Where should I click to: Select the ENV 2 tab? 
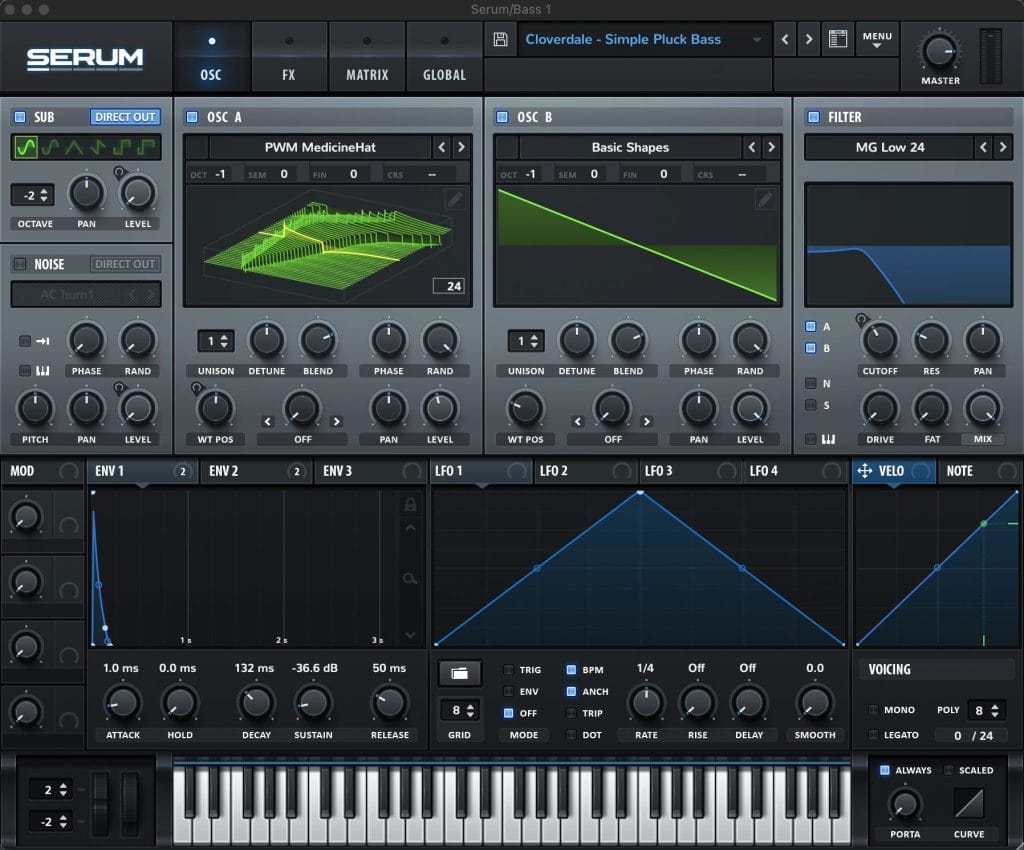(x=257, y=471)
